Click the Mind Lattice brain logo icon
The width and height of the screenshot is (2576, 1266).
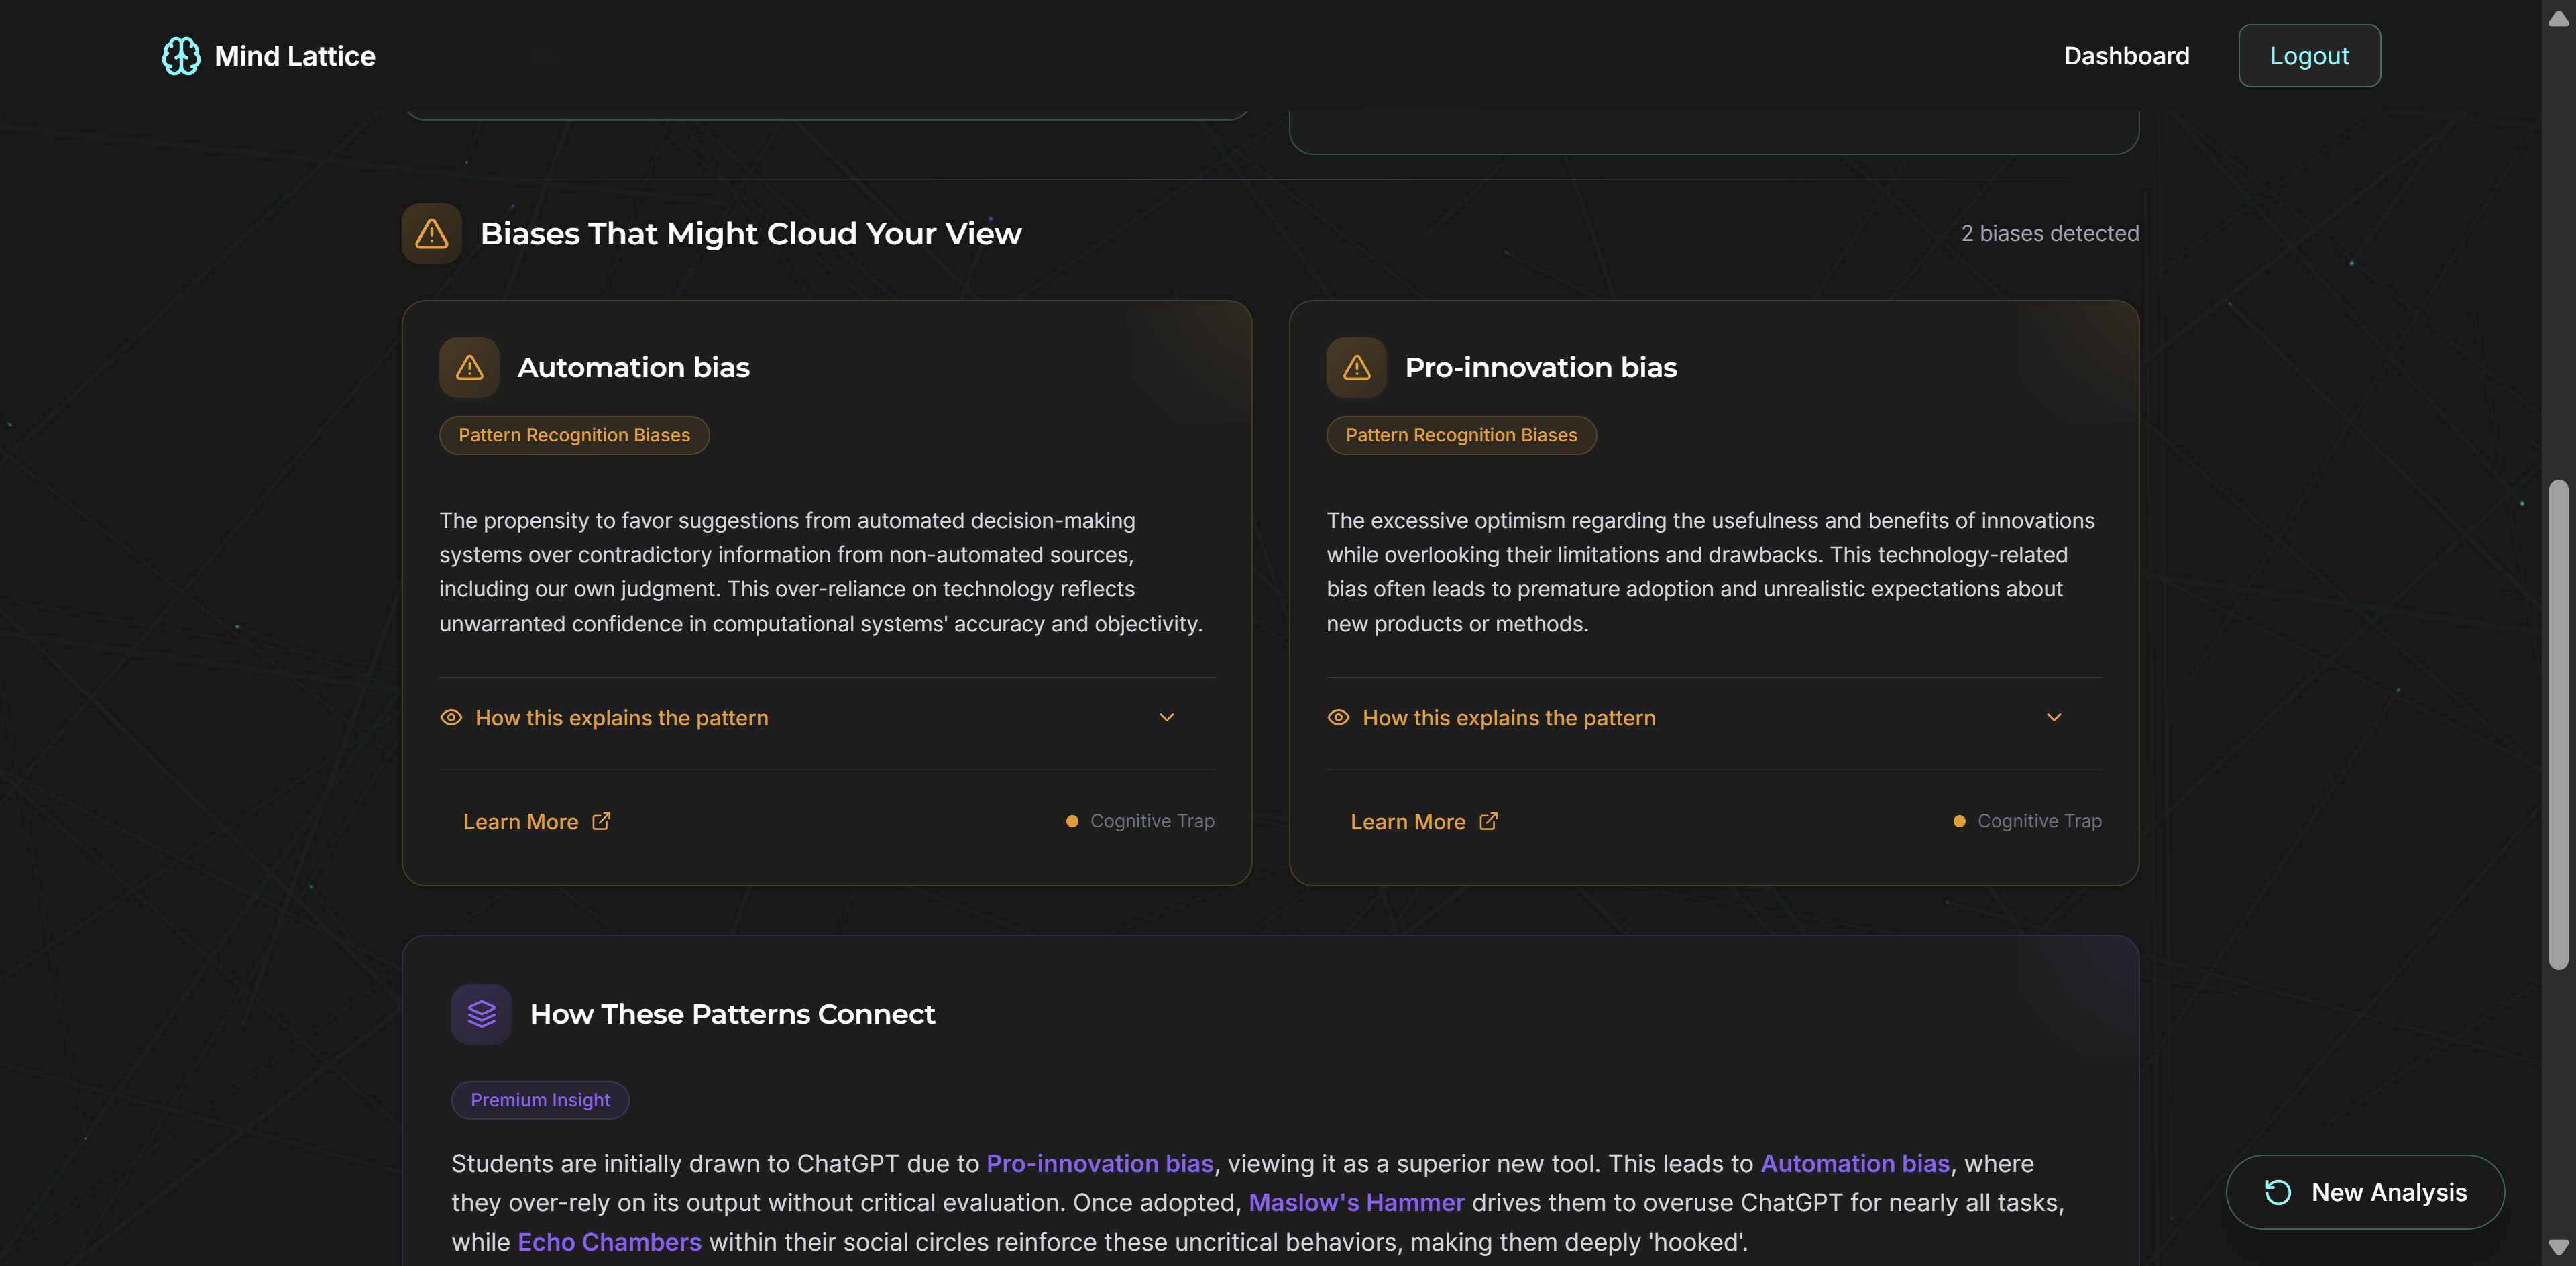181,56
